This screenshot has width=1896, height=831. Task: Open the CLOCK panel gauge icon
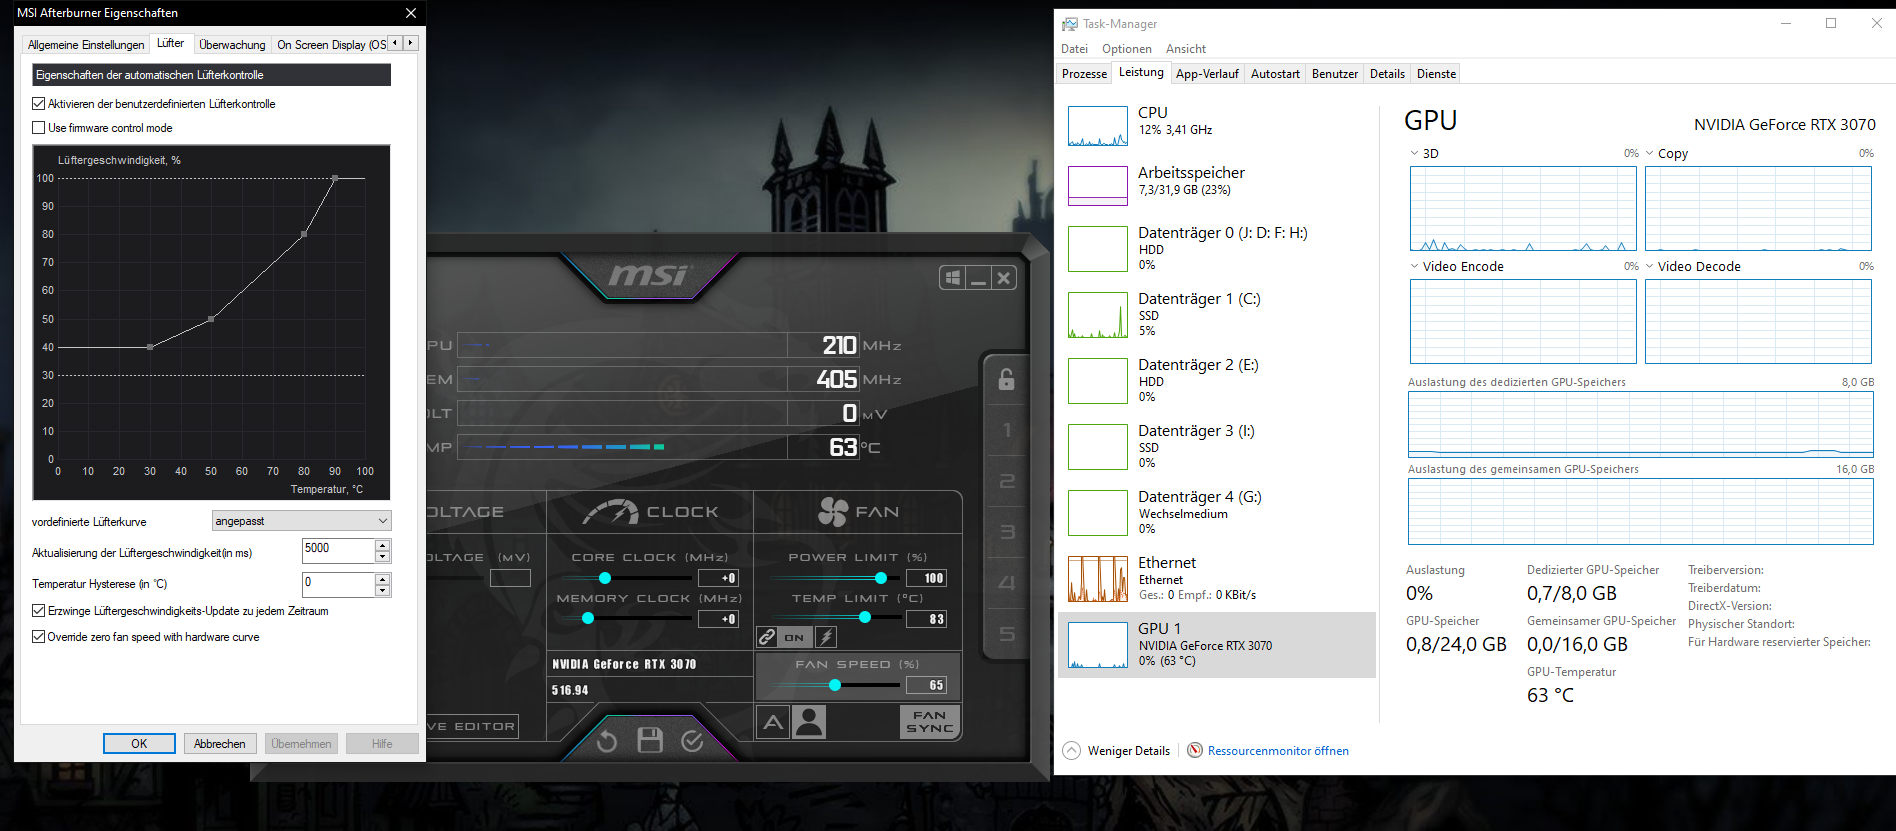[x=611, y=511]
